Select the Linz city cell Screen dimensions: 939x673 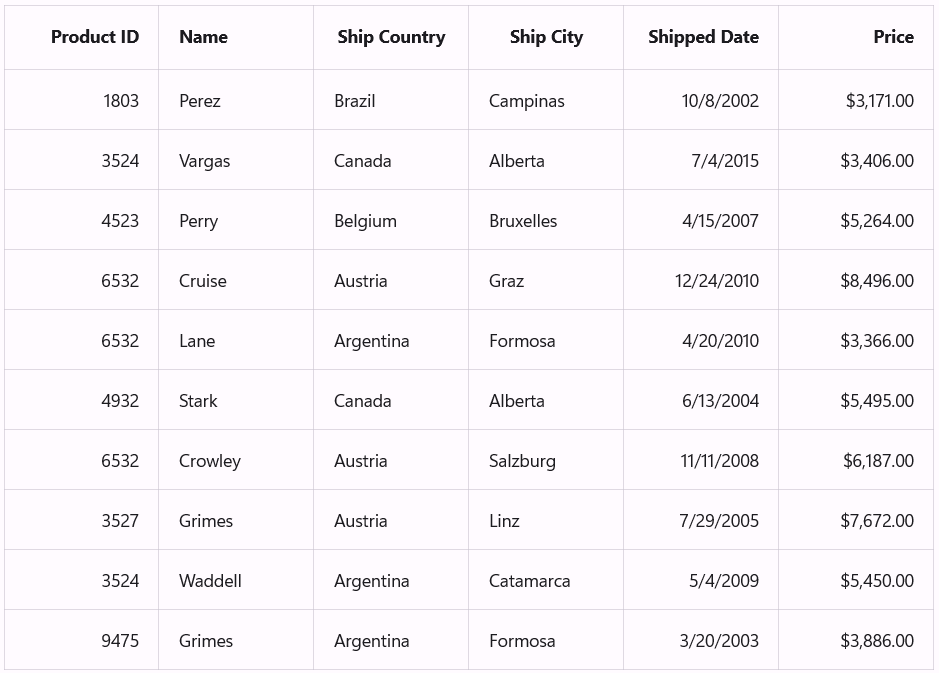504,521
